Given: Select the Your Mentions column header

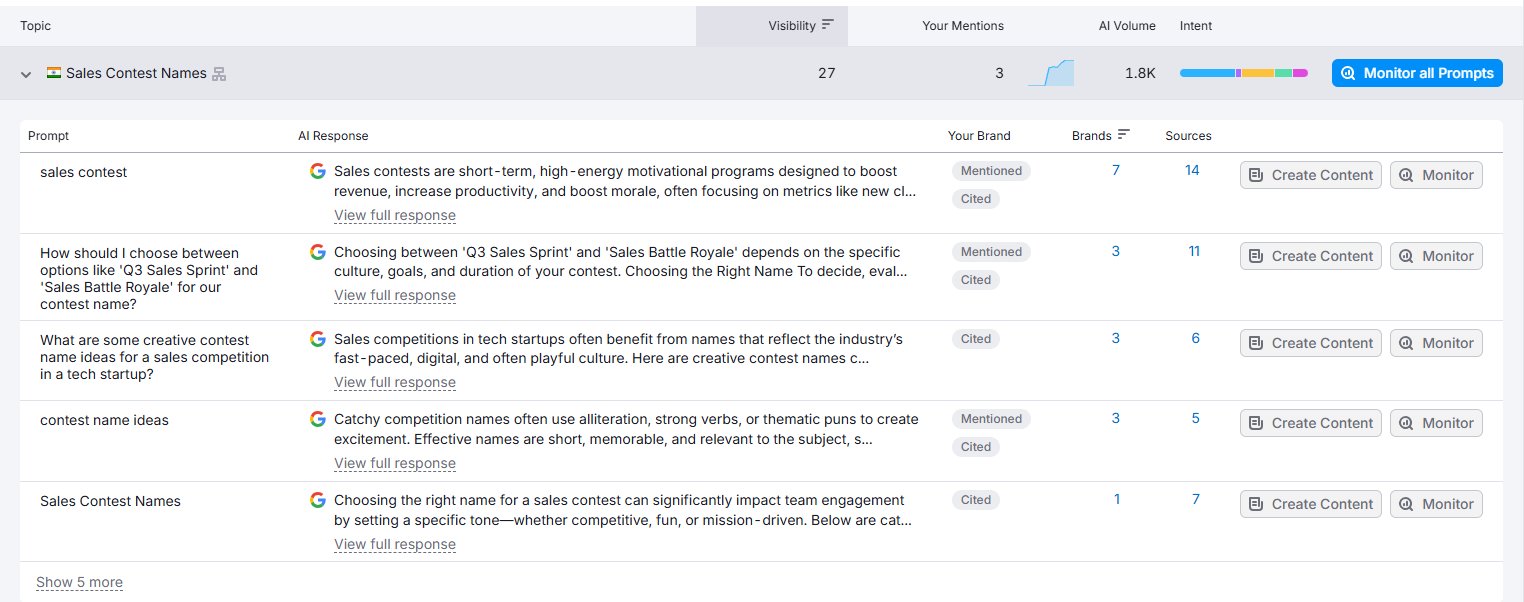Looking at the screenshot, I should (x=962, y=25).
